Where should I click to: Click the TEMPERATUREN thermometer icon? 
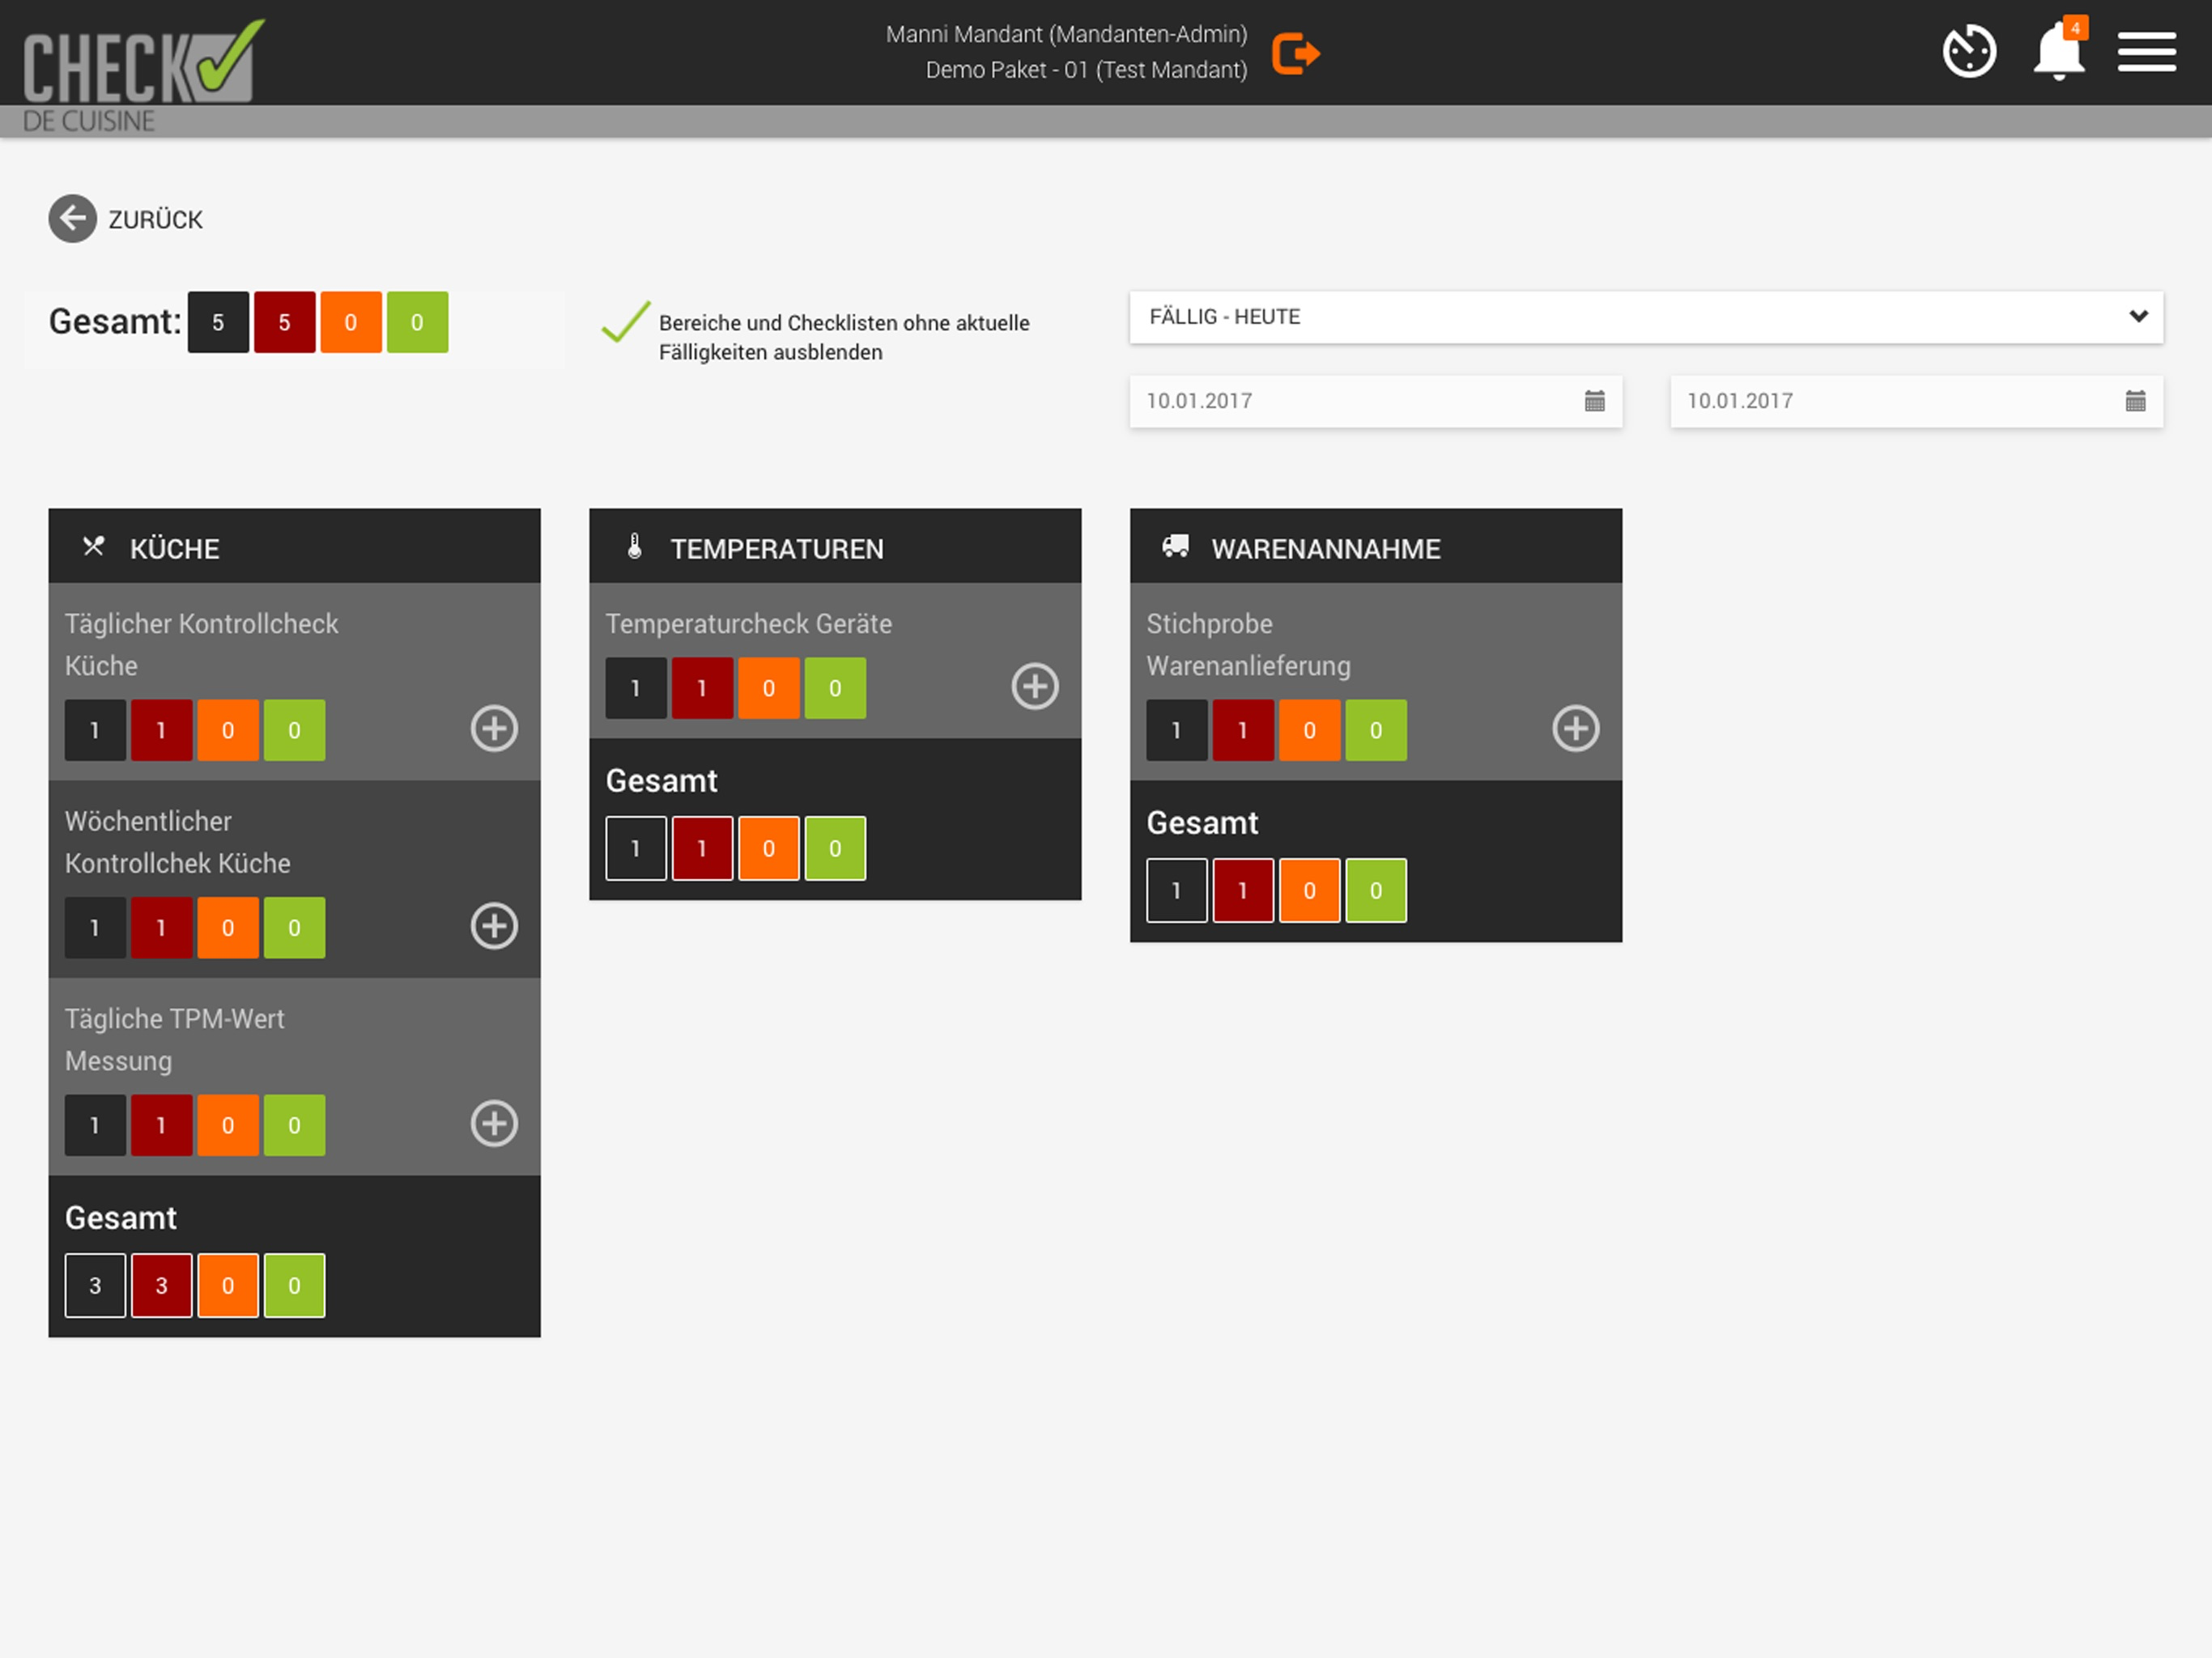click(x=634, y=546)
